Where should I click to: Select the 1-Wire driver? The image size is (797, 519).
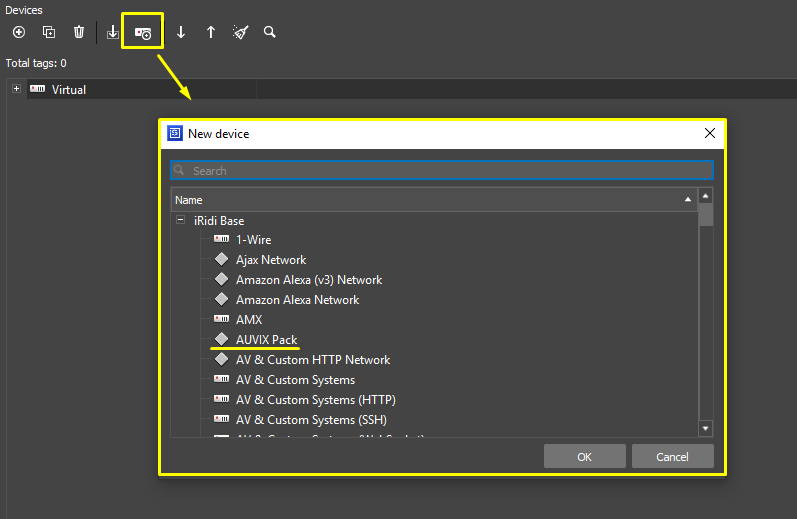(x=254, y=239)
